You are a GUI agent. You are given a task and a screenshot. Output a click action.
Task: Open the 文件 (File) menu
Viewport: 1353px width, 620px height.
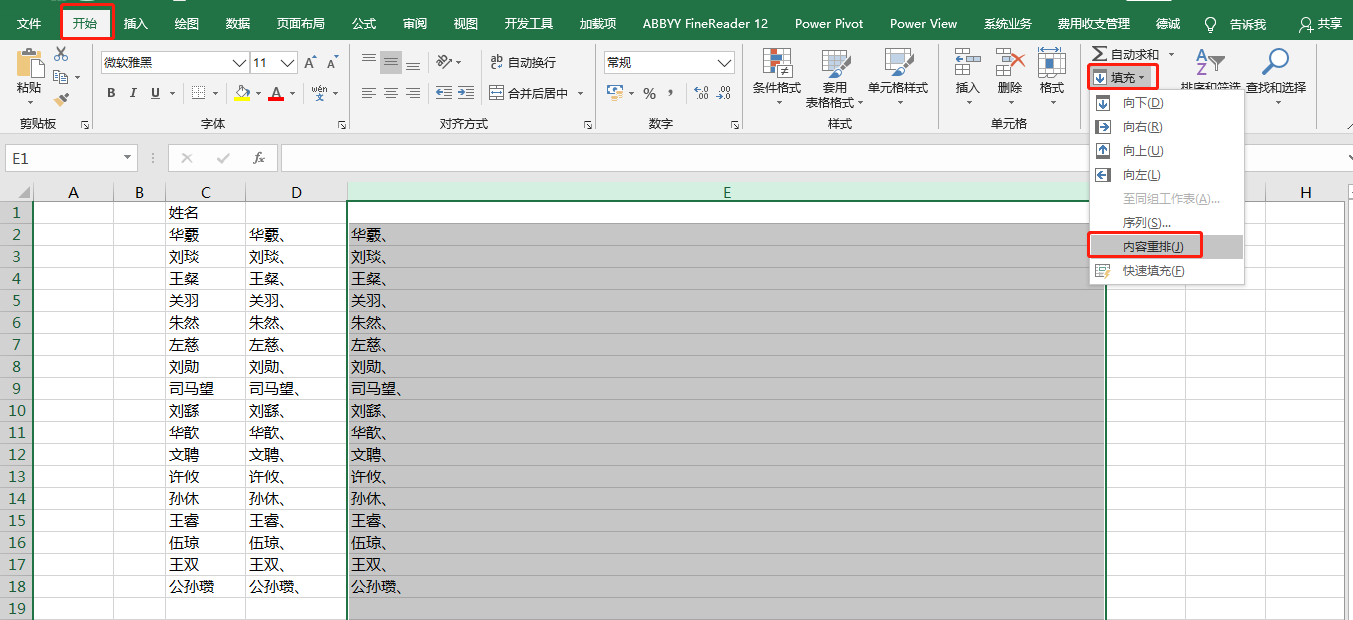tap(30, 23)
